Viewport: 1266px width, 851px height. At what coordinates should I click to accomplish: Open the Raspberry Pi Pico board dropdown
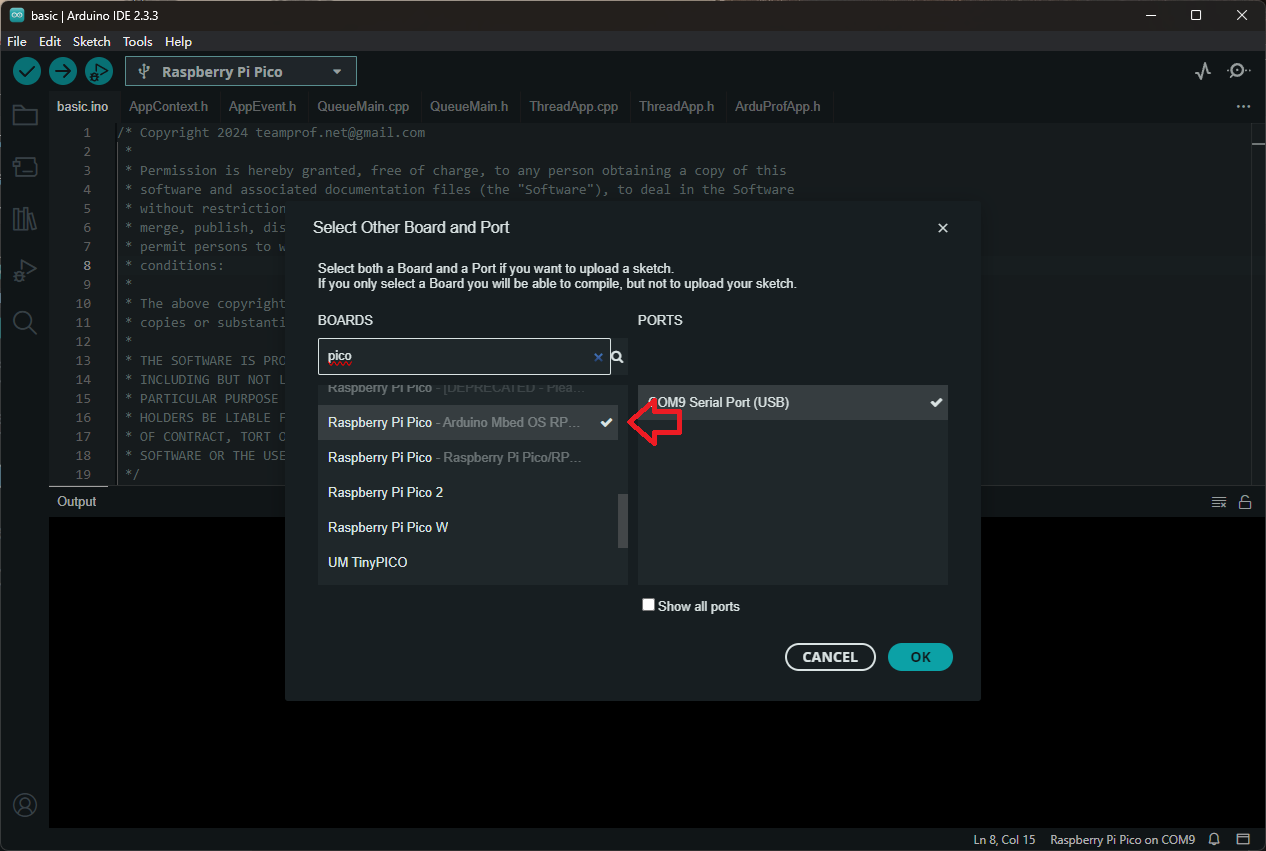[x=240, y=72]
